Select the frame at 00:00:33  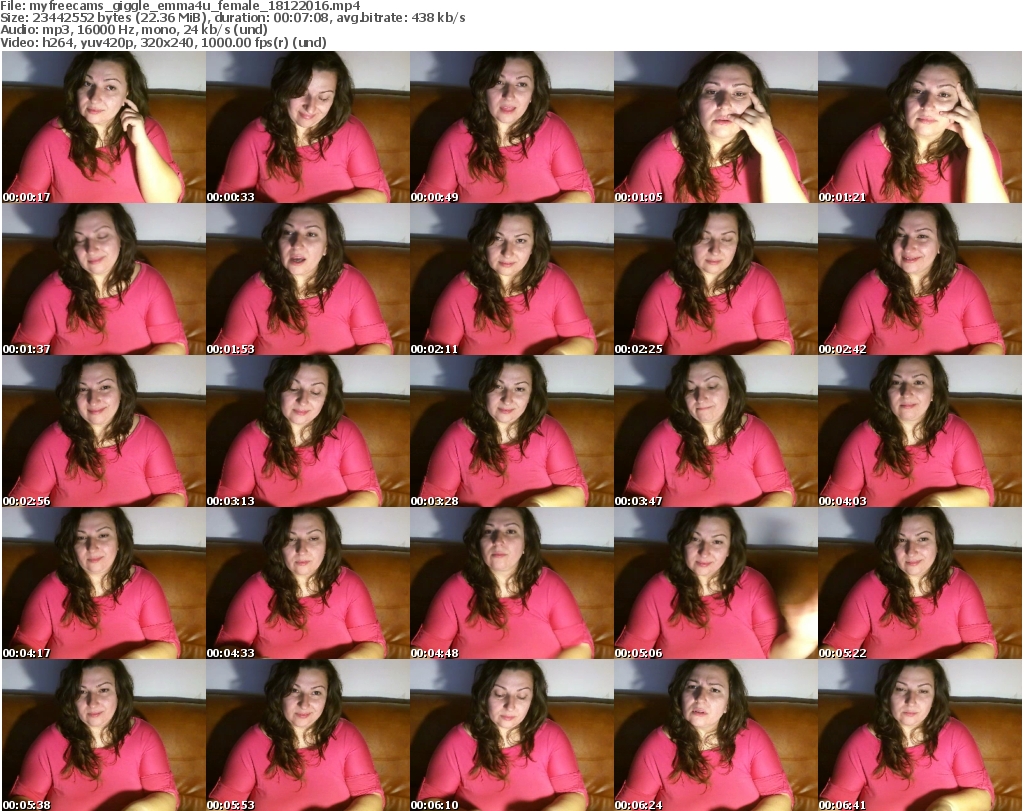tap(307, 127)
